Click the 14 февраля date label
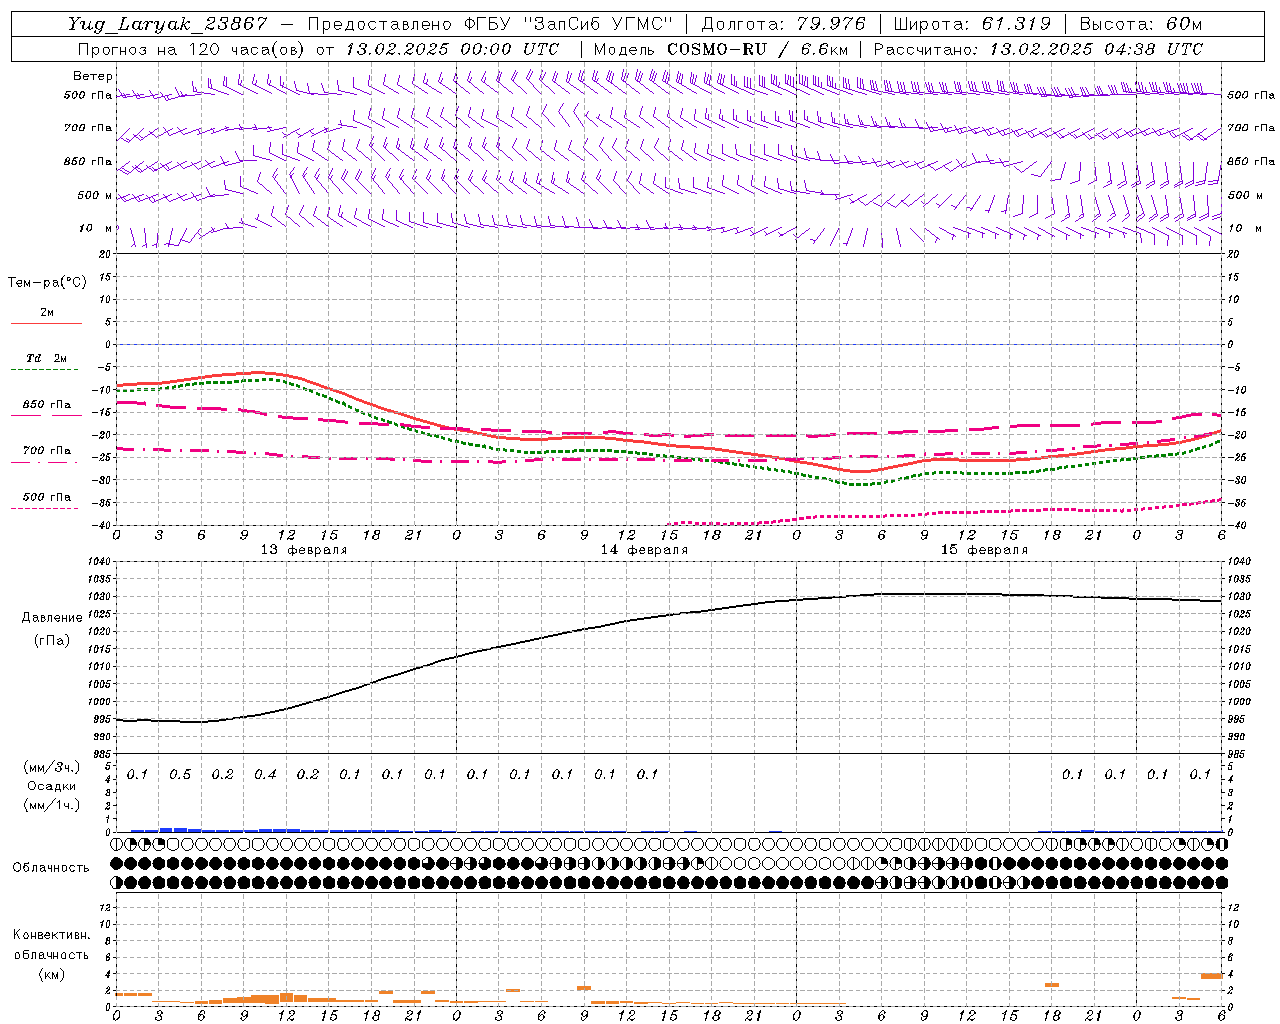Screen dimensions: 1280x1024 (x=644, y=550)
